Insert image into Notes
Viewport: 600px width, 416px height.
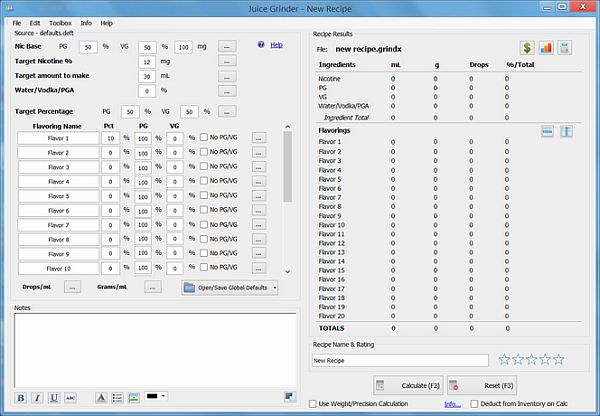134,398
